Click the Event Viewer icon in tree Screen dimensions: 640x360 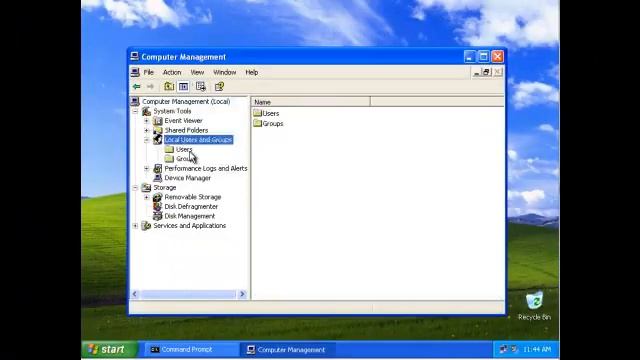tap(158, 121)
